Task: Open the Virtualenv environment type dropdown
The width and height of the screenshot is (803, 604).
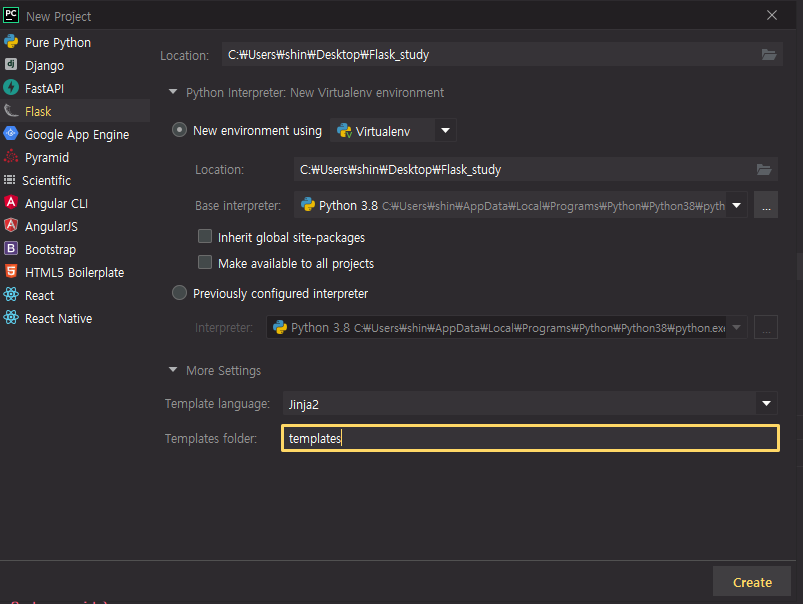Action: 446,131
